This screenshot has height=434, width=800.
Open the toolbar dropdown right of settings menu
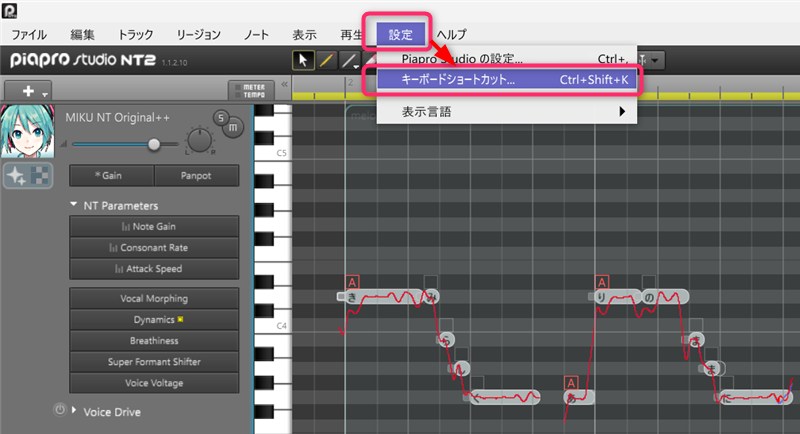(655, 60)
